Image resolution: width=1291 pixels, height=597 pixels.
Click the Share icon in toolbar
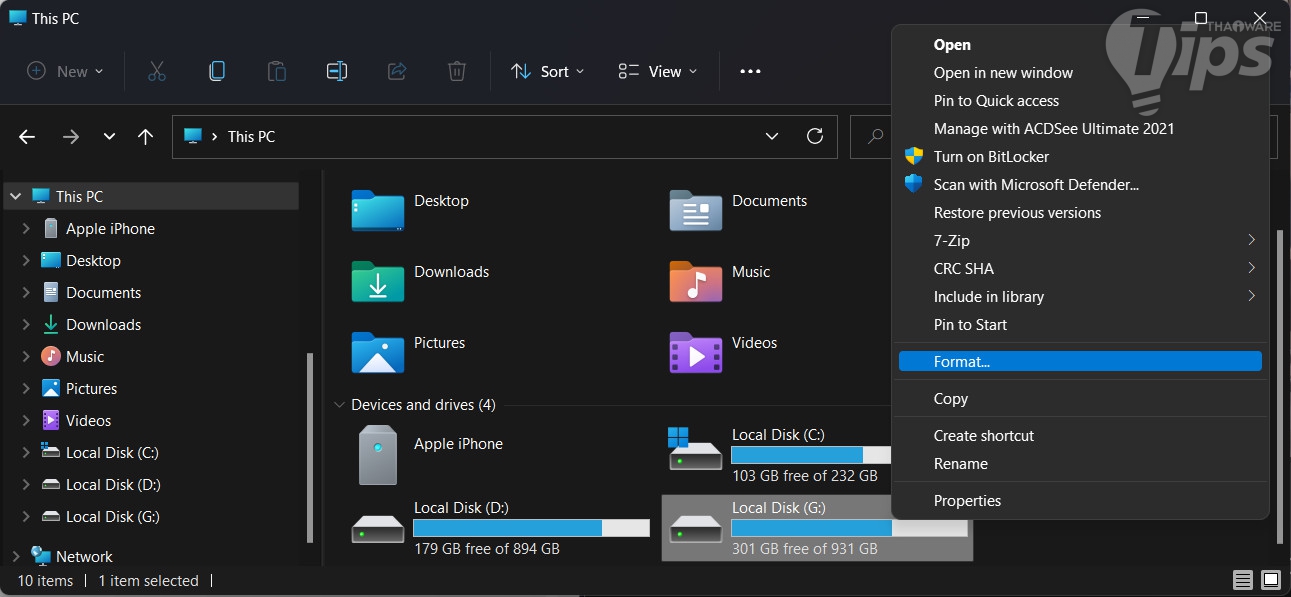point(397,71)
